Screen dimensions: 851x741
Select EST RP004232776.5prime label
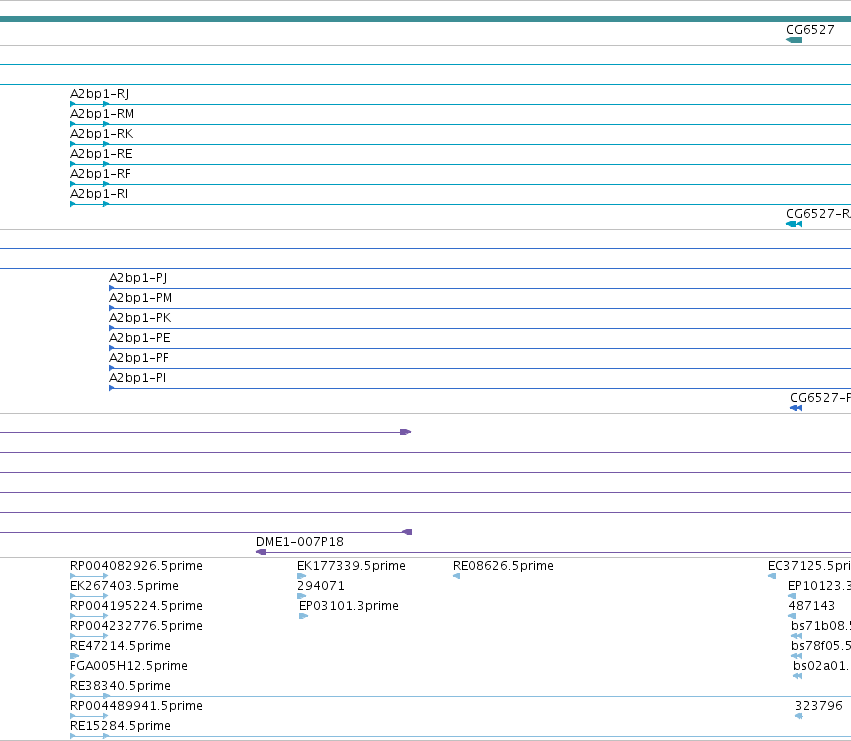pos(136,626)
